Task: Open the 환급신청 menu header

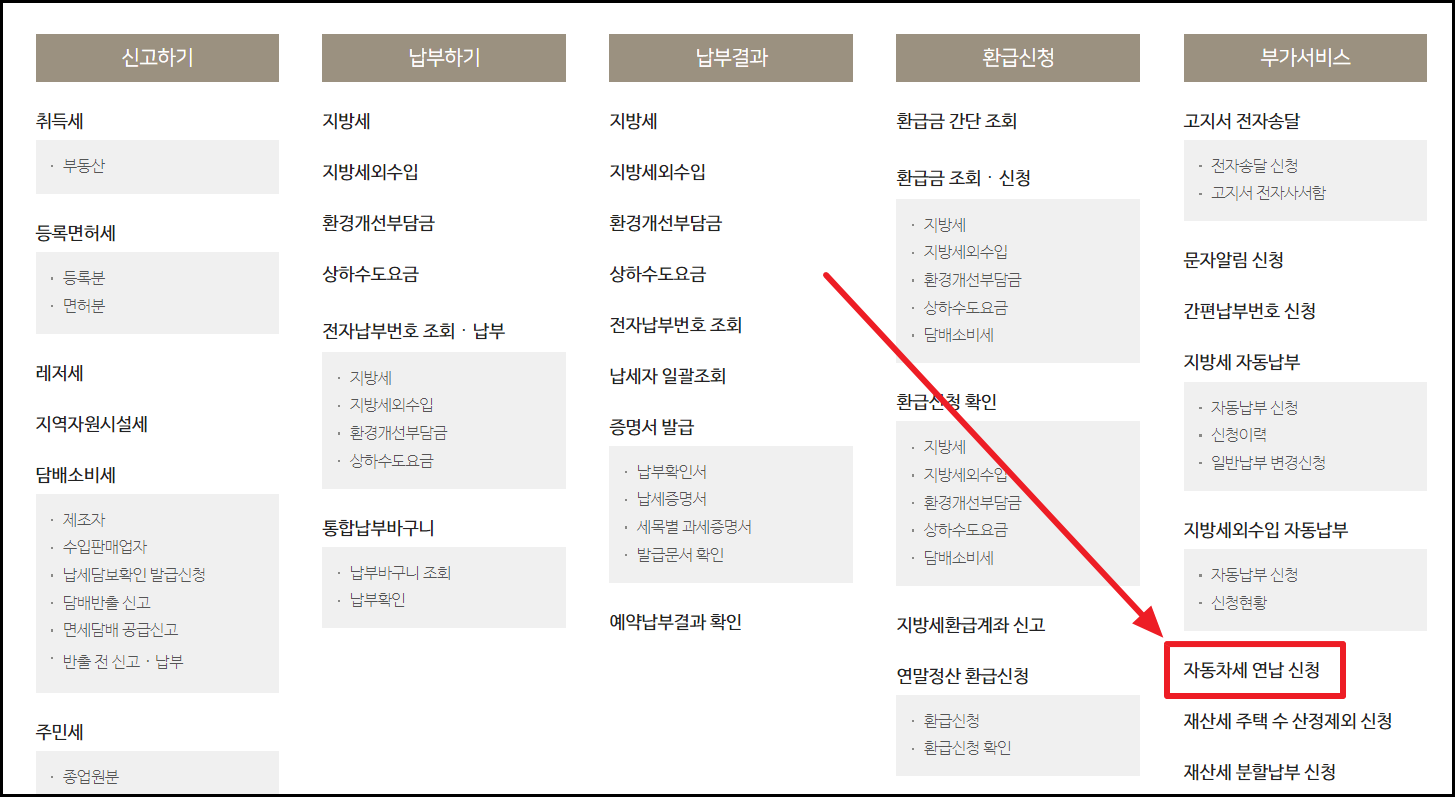Action: pos(1018,58)
